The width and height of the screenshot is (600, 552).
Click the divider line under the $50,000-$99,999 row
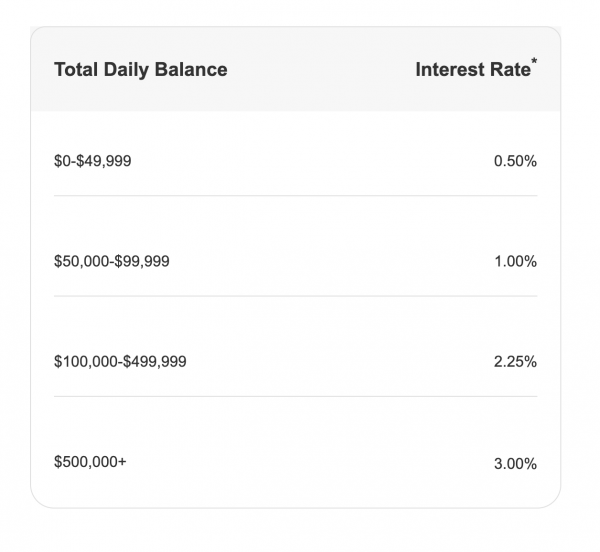pos(295,296)
